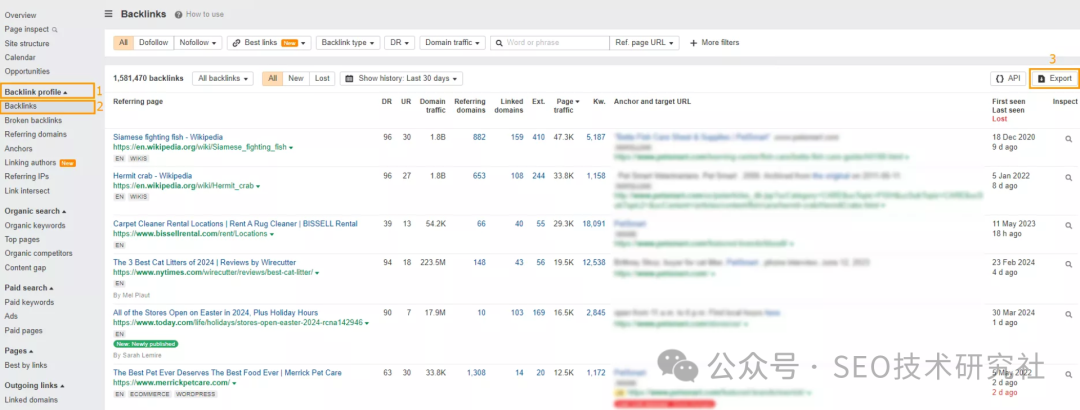Open the How to use help icon

coord(178,15)
